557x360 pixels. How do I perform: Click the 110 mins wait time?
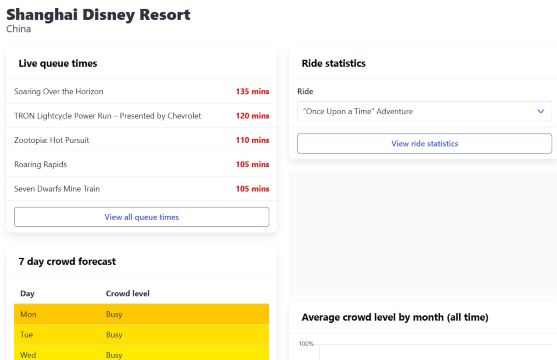pyautogui.click(x=252, y=140)
